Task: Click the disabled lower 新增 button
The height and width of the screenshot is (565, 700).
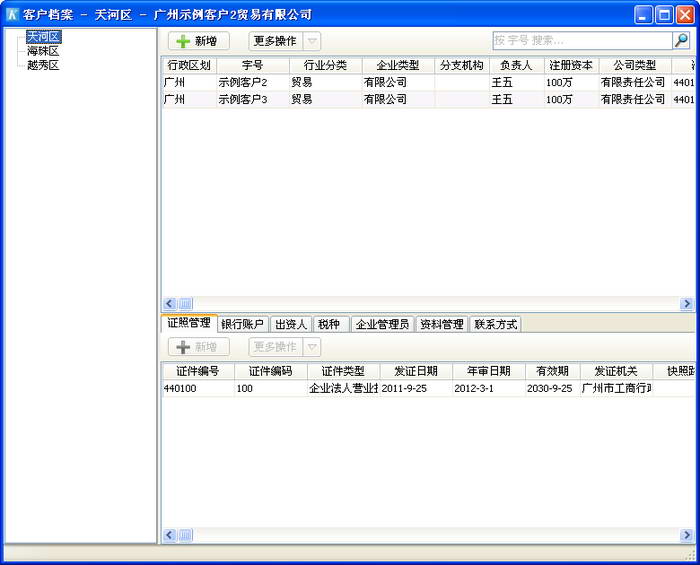Action: 199,347
